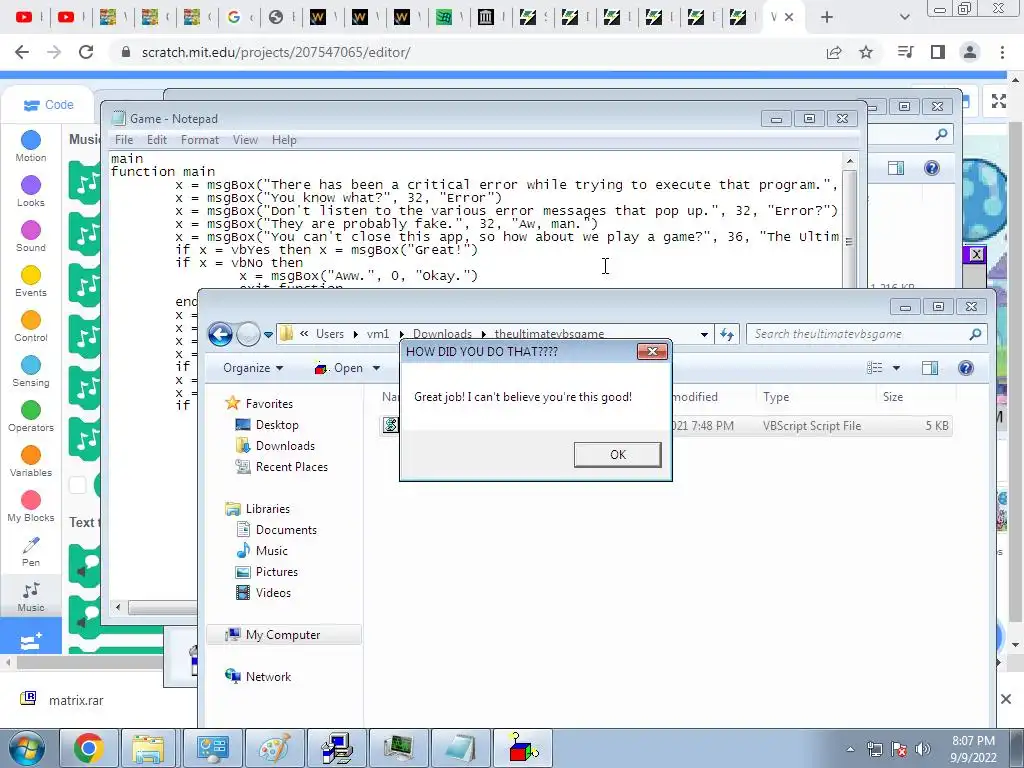The width and height of the screenshot is (1024, 768).
Task: Select the Looks category in Scratch
Action: pos(31,191)
